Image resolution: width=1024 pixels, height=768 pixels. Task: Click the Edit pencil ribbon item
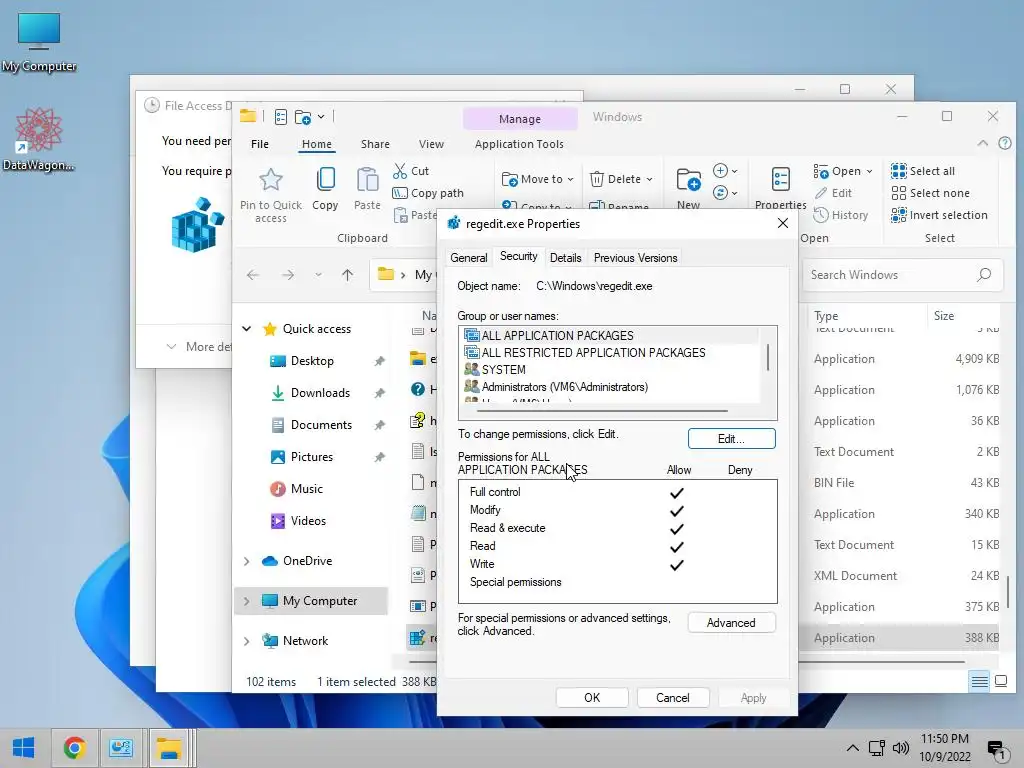pos(833,193)
